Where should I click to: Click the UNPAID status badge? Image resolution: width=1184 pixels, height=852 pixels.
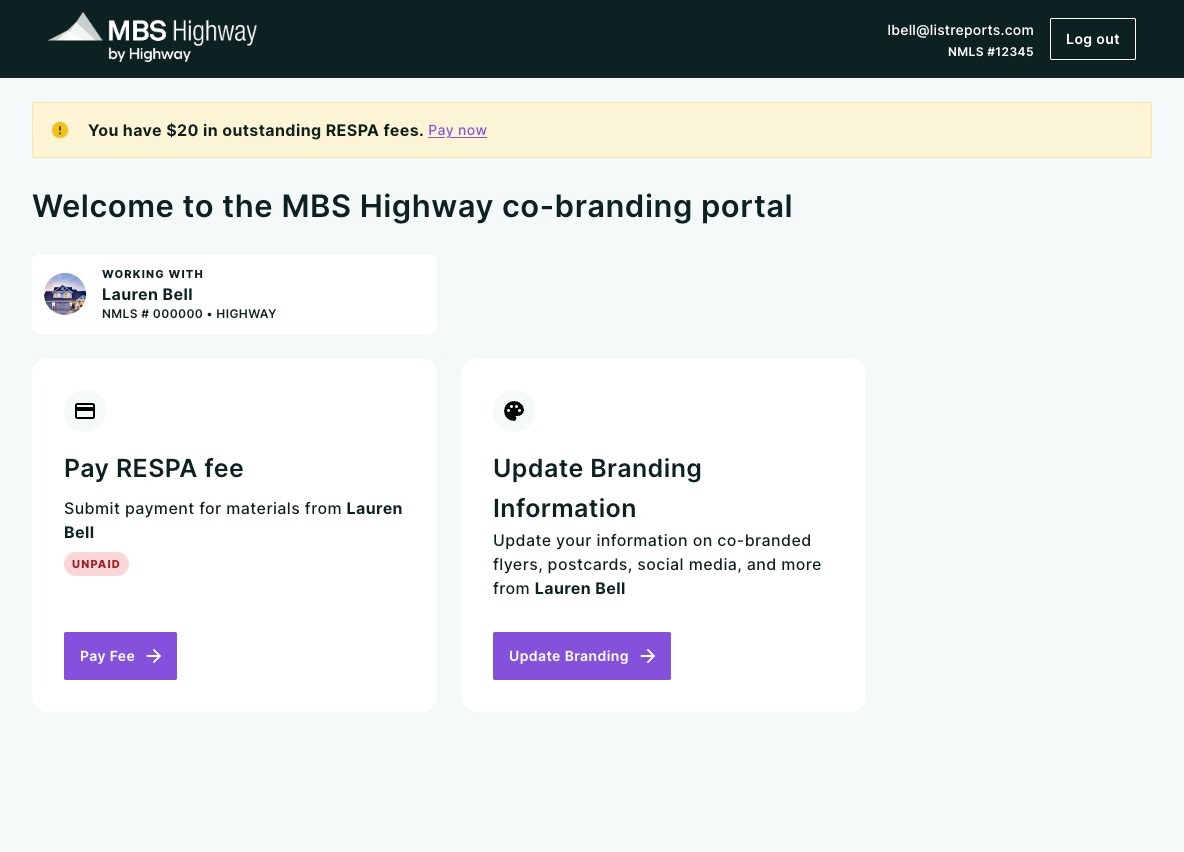point(96,564)
